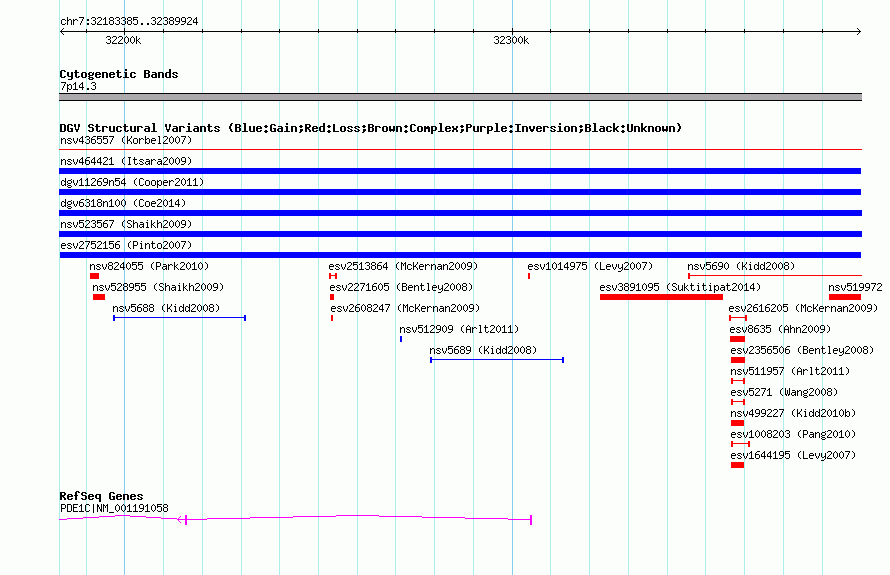This screenshot has width=890, height=575.
Task: Click the nsv499227 (Kidd2010b) label
Action: (x=793, y=413)
